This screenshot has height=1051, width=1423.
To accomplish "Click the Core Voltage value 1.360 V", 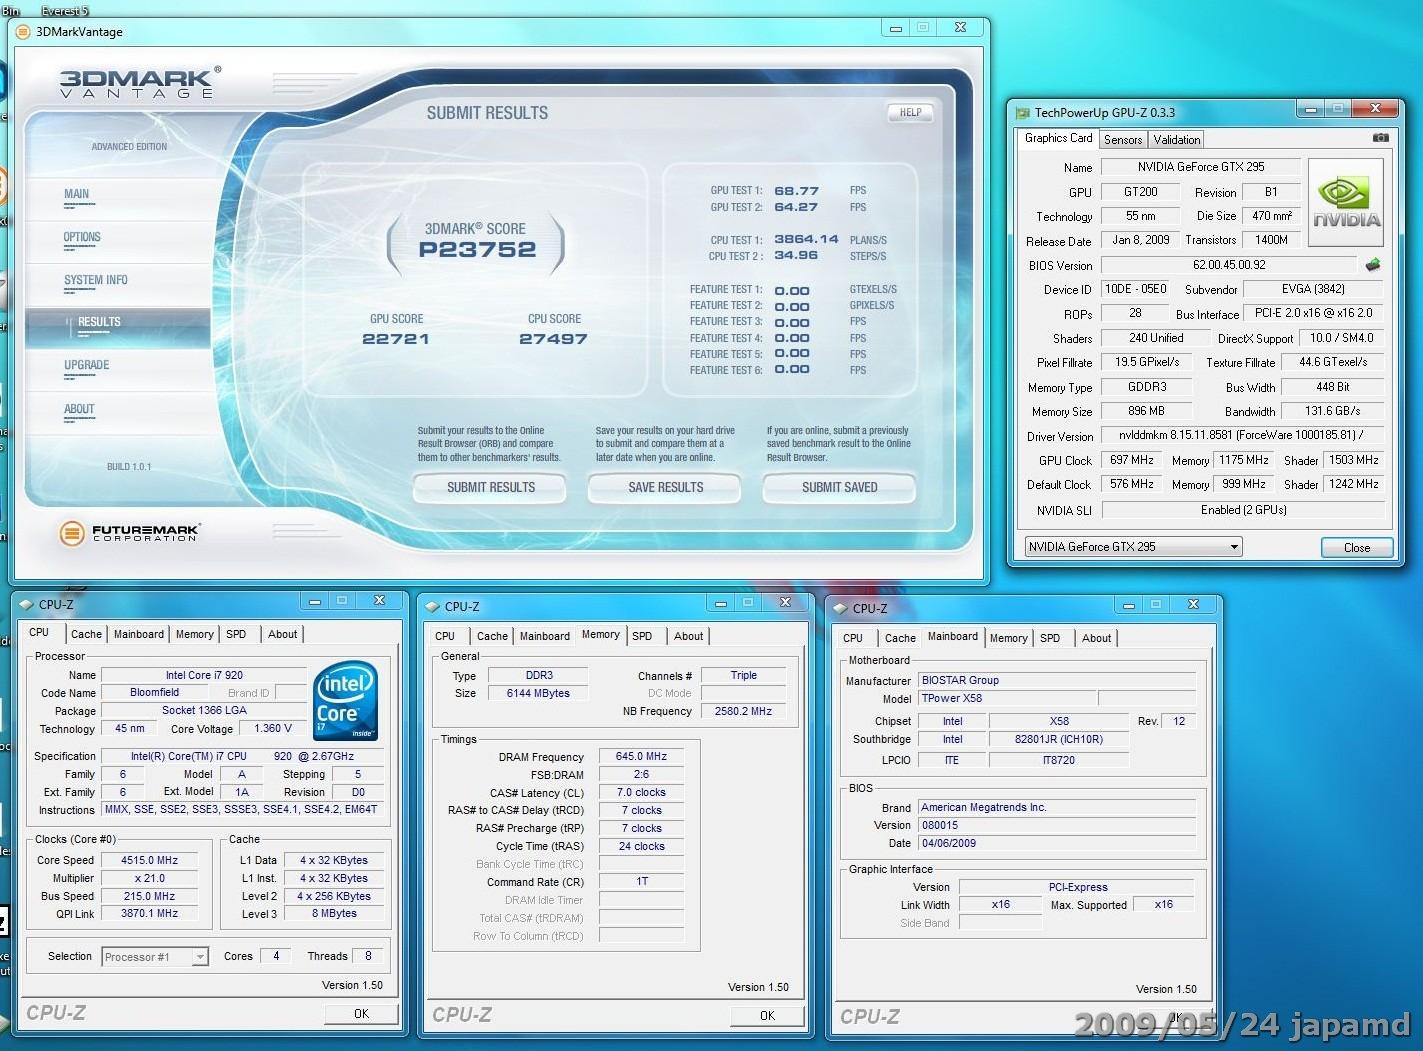I will [273, 728].
